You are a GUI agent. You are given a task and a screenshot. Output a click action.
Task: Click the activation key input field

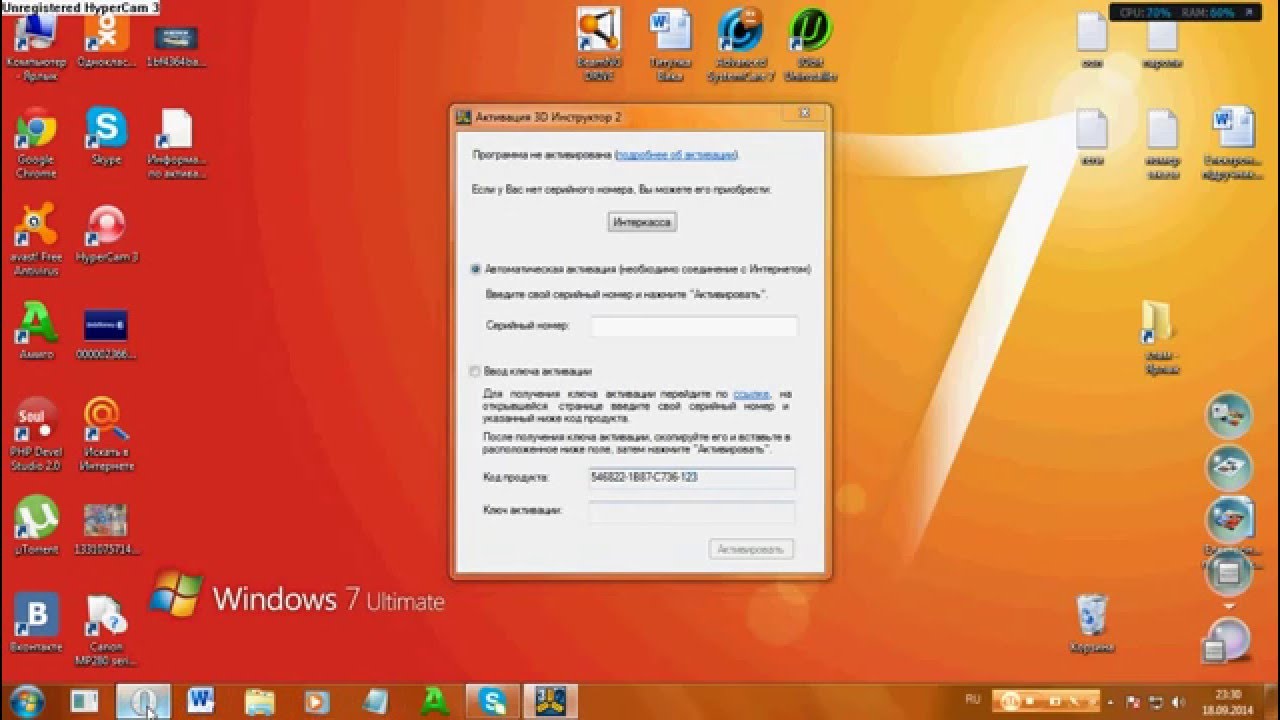[x=692, y=512]
